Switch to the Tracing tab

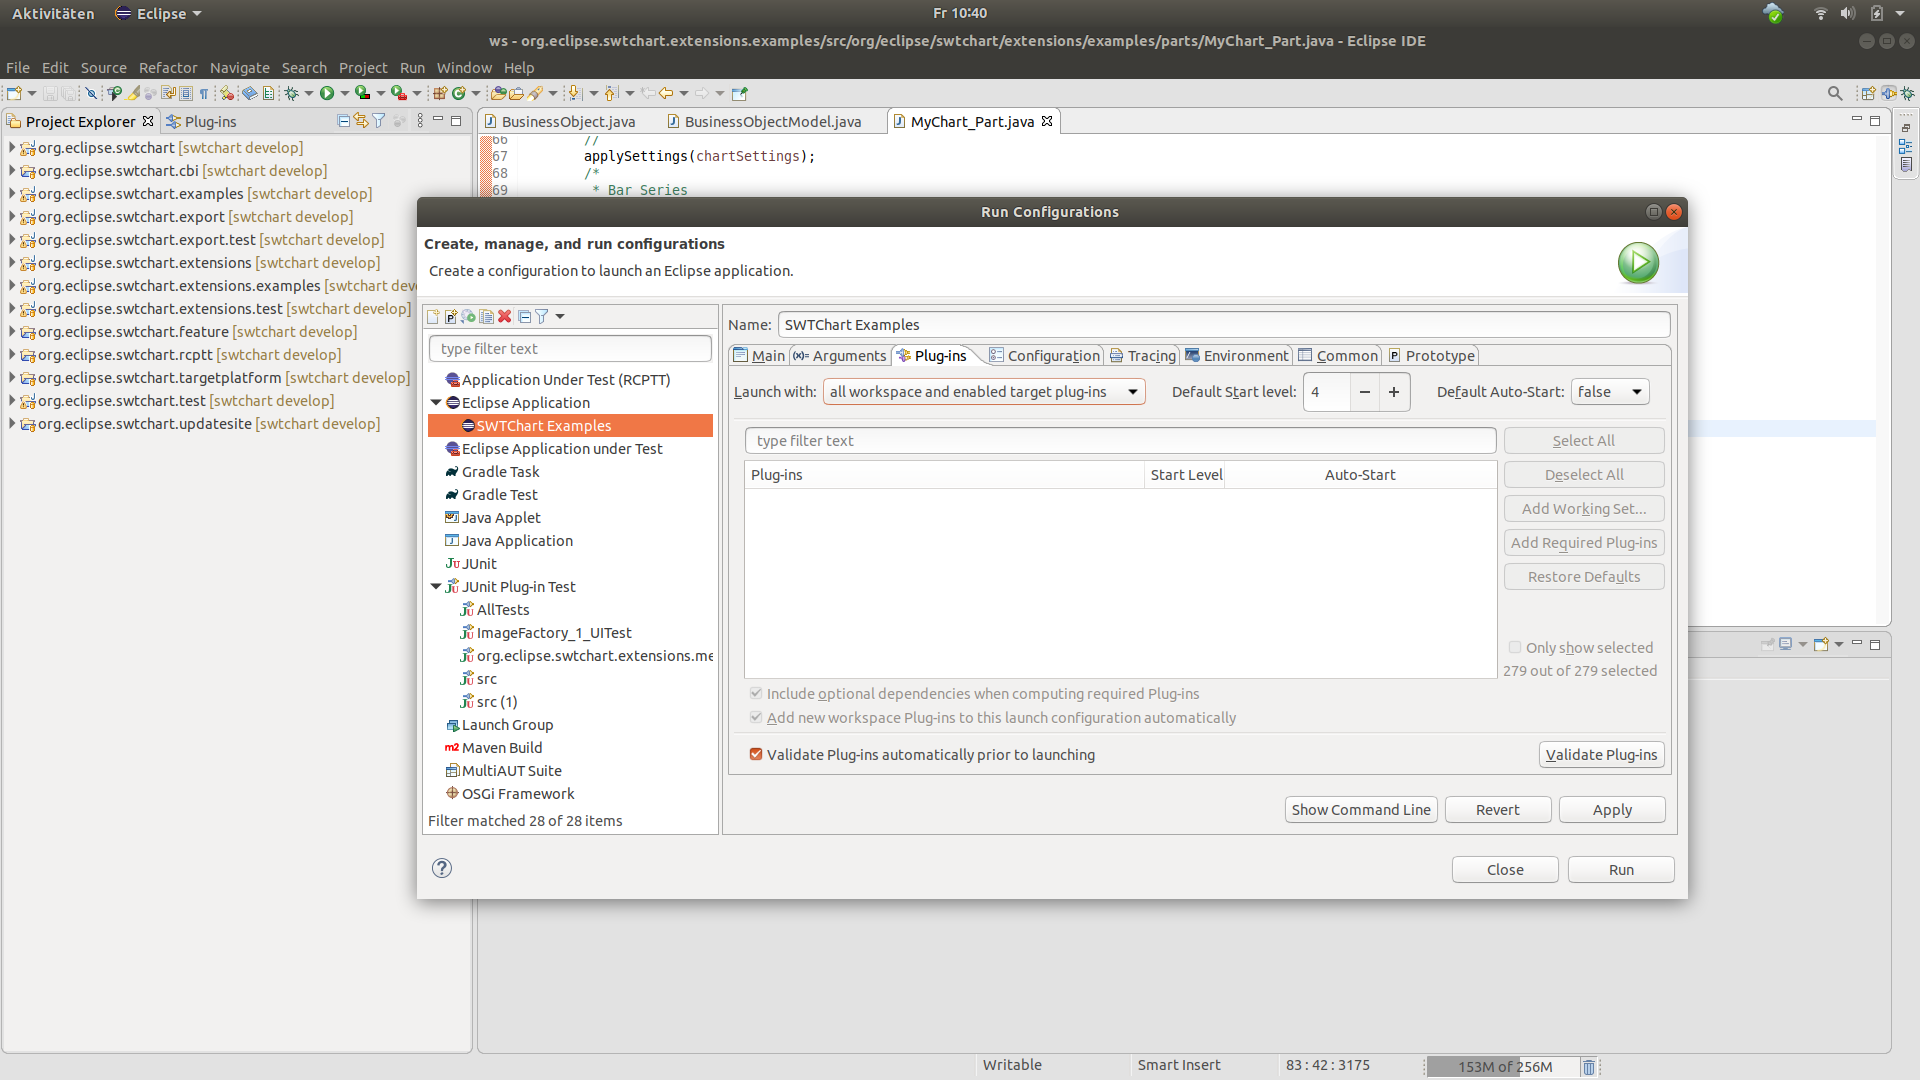click(x=1143, y=356)
